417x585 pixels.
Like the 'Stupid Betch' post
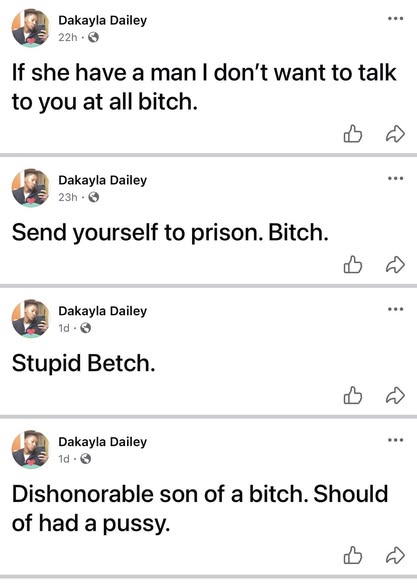pos(353,395)
